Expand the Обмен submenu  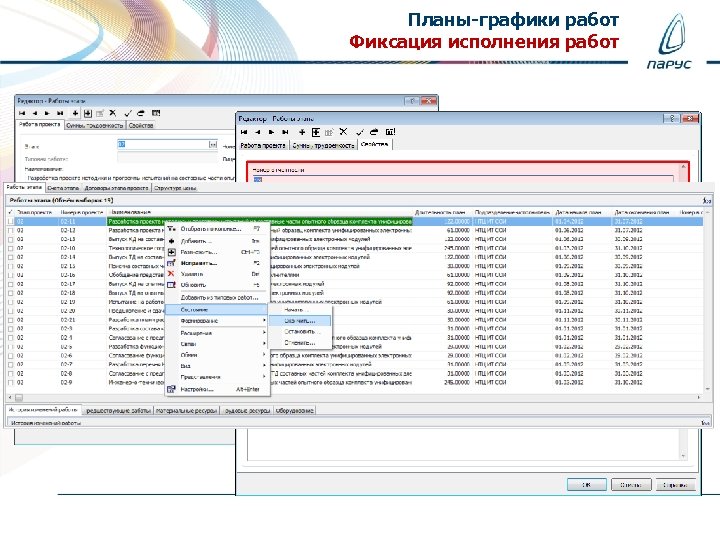click(x=217, y=355)
